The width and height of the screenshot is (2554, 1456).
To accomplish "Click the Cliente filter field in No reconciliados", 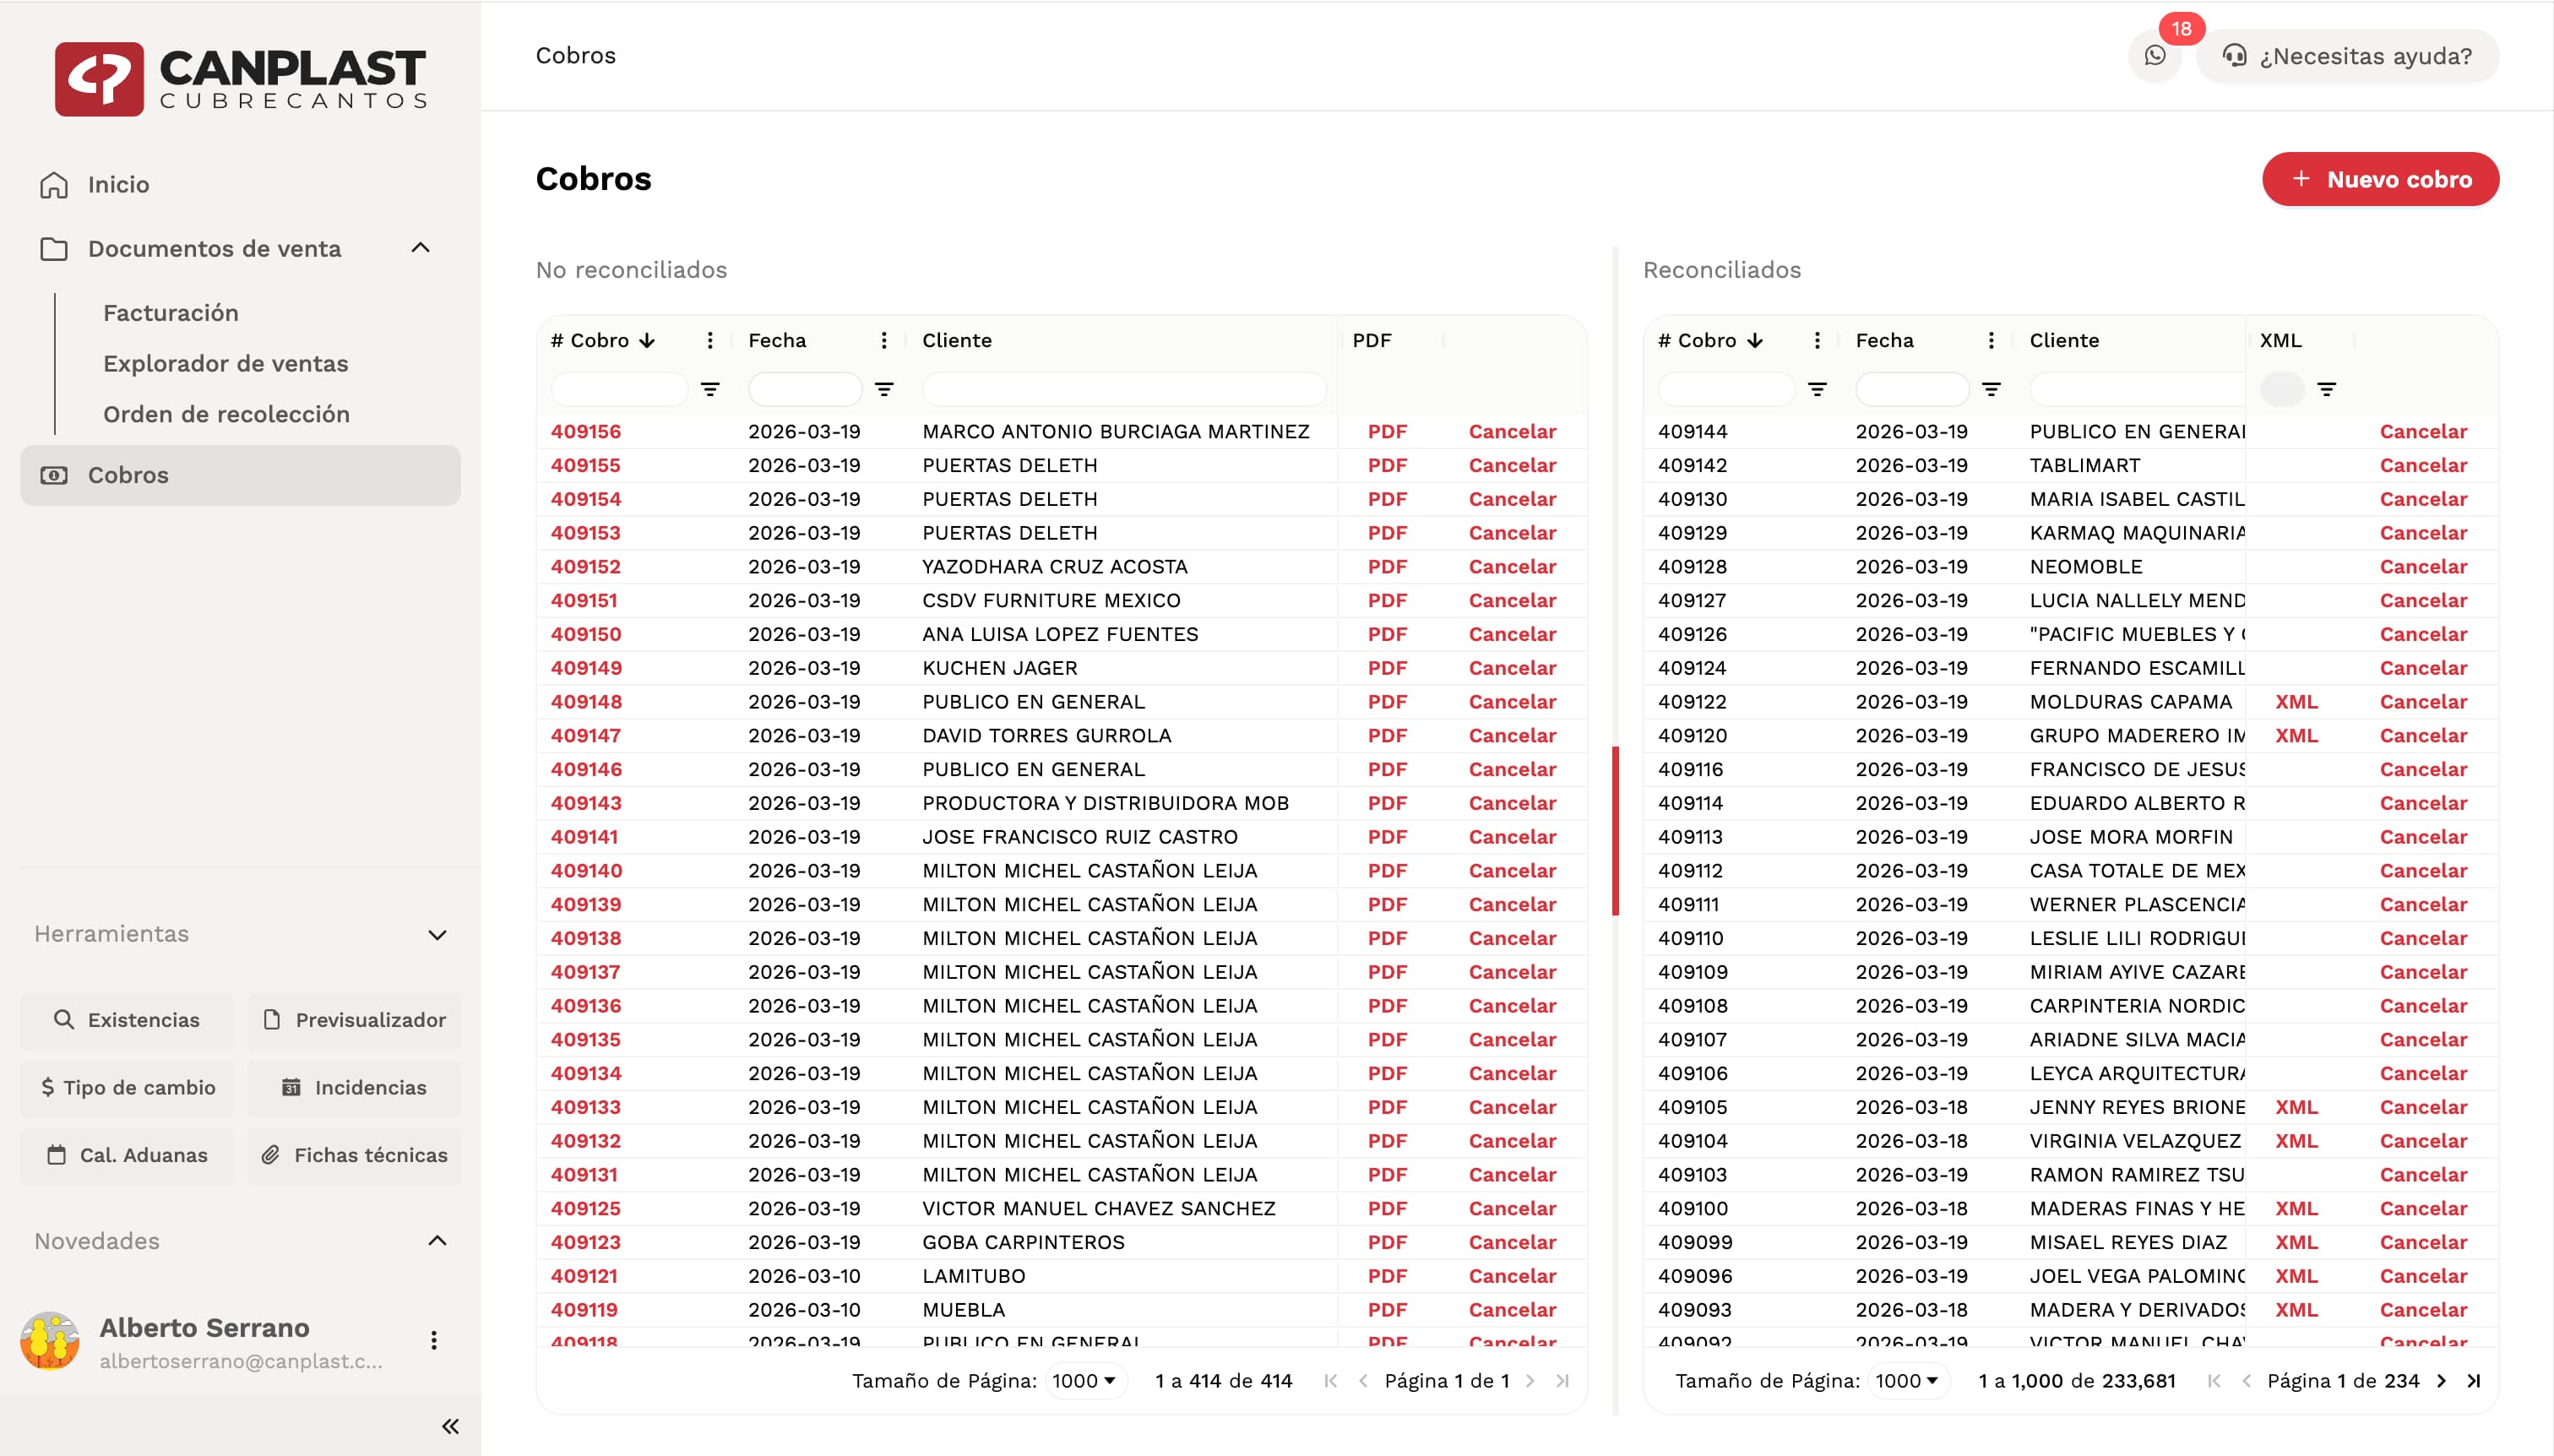I will pos(1124,389).
